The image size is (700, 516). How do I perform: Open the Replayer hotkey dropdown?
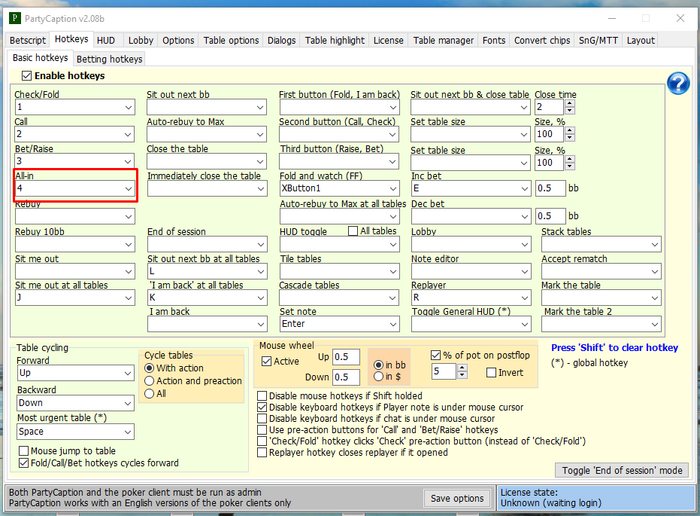(x=471, y=298)
